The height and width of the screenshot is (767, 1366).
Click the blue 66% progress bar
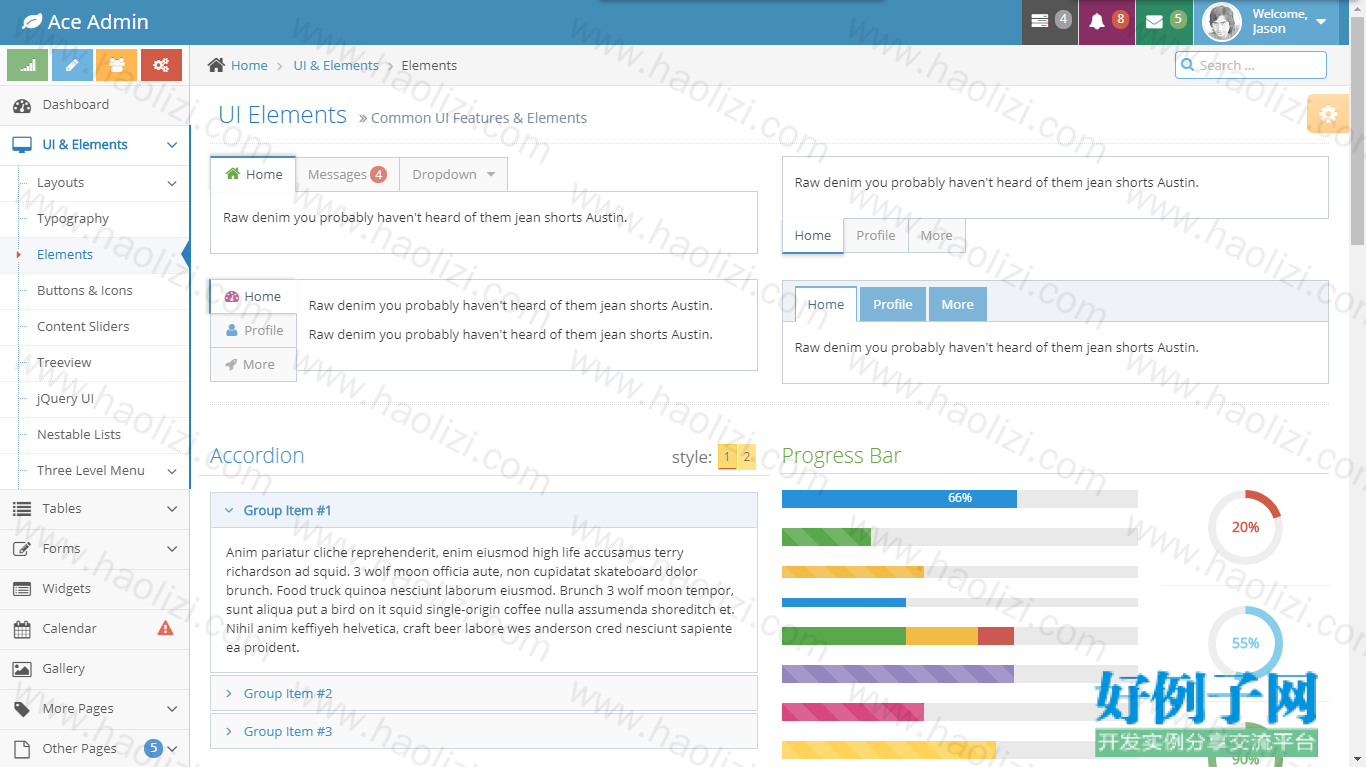[x=899, y=498]
